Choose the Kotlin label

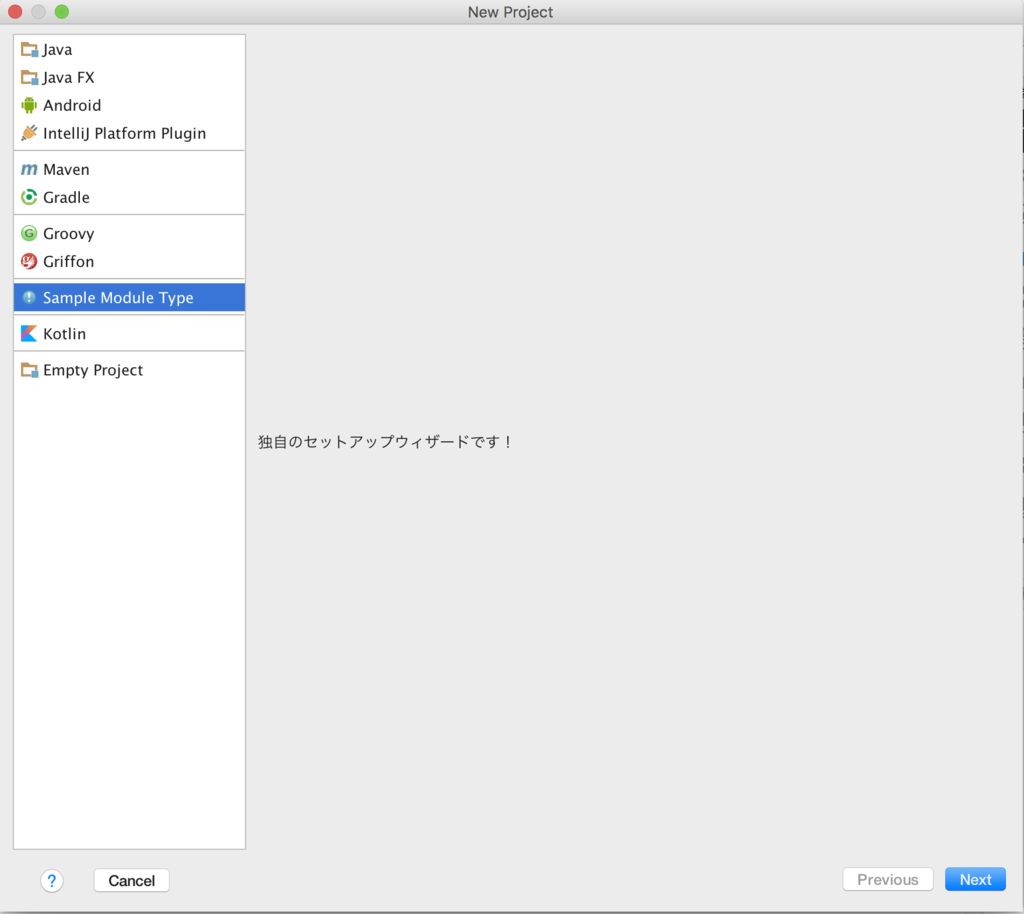click(64, 334)
